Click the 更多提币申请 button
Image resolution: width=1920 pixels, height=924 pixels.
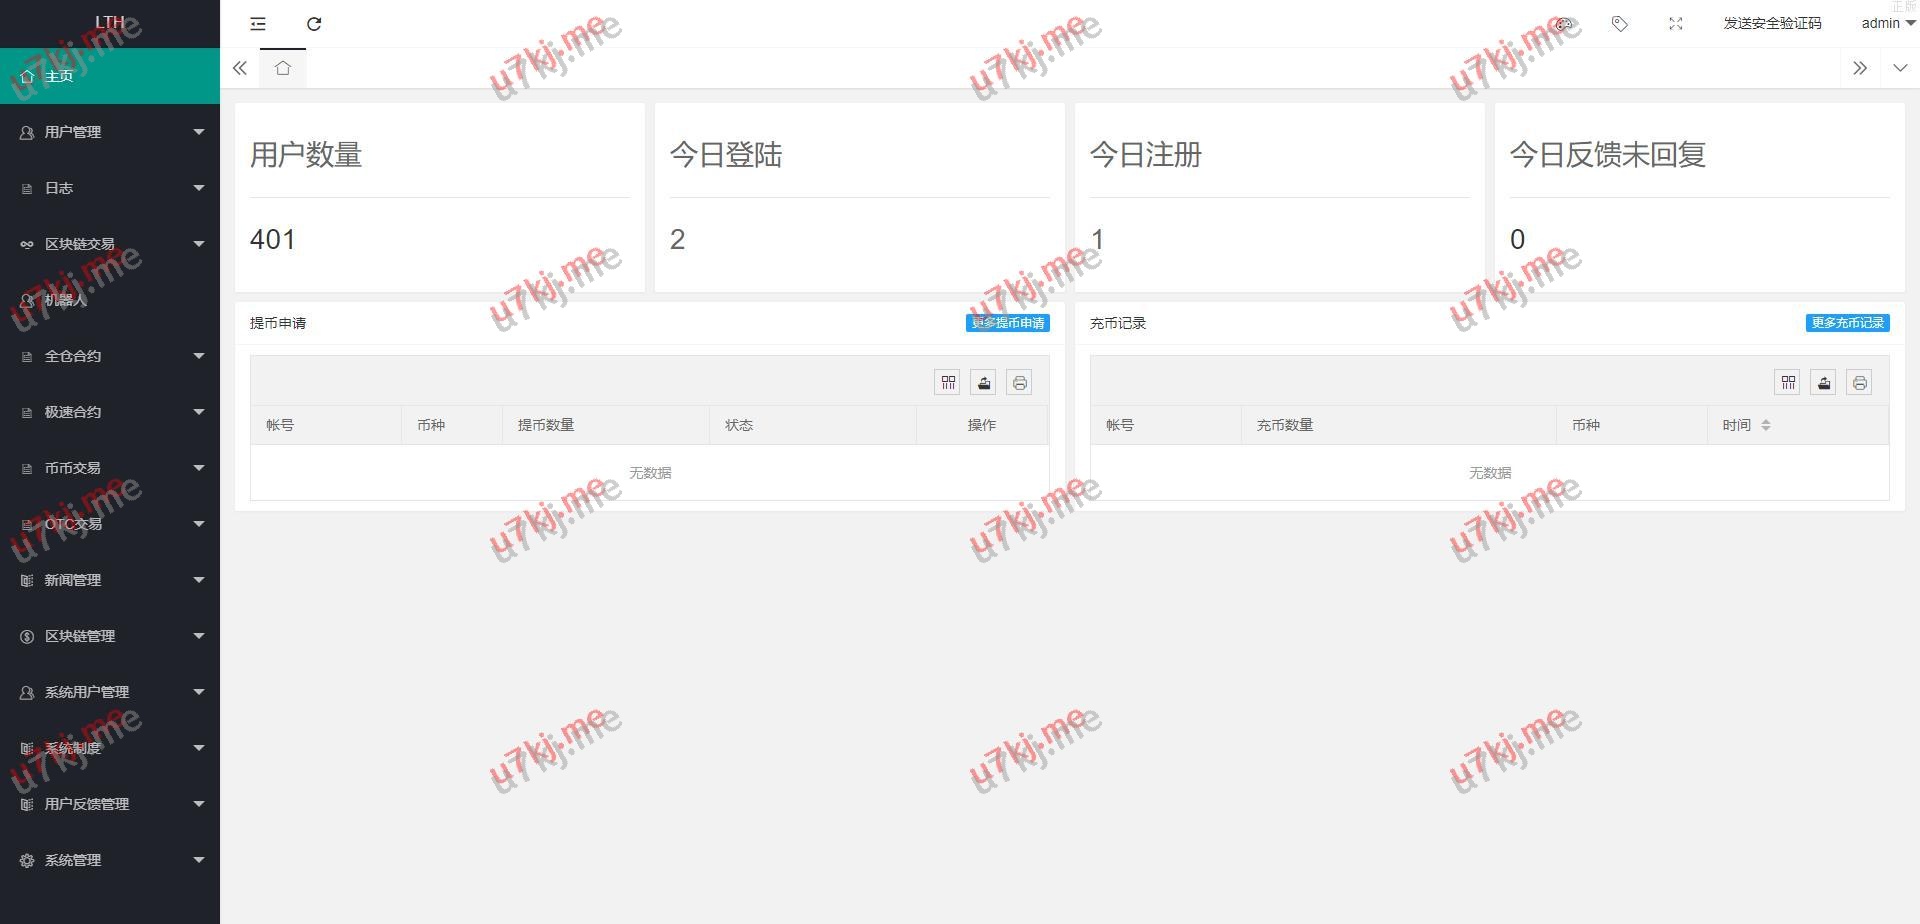point(1007,323)
